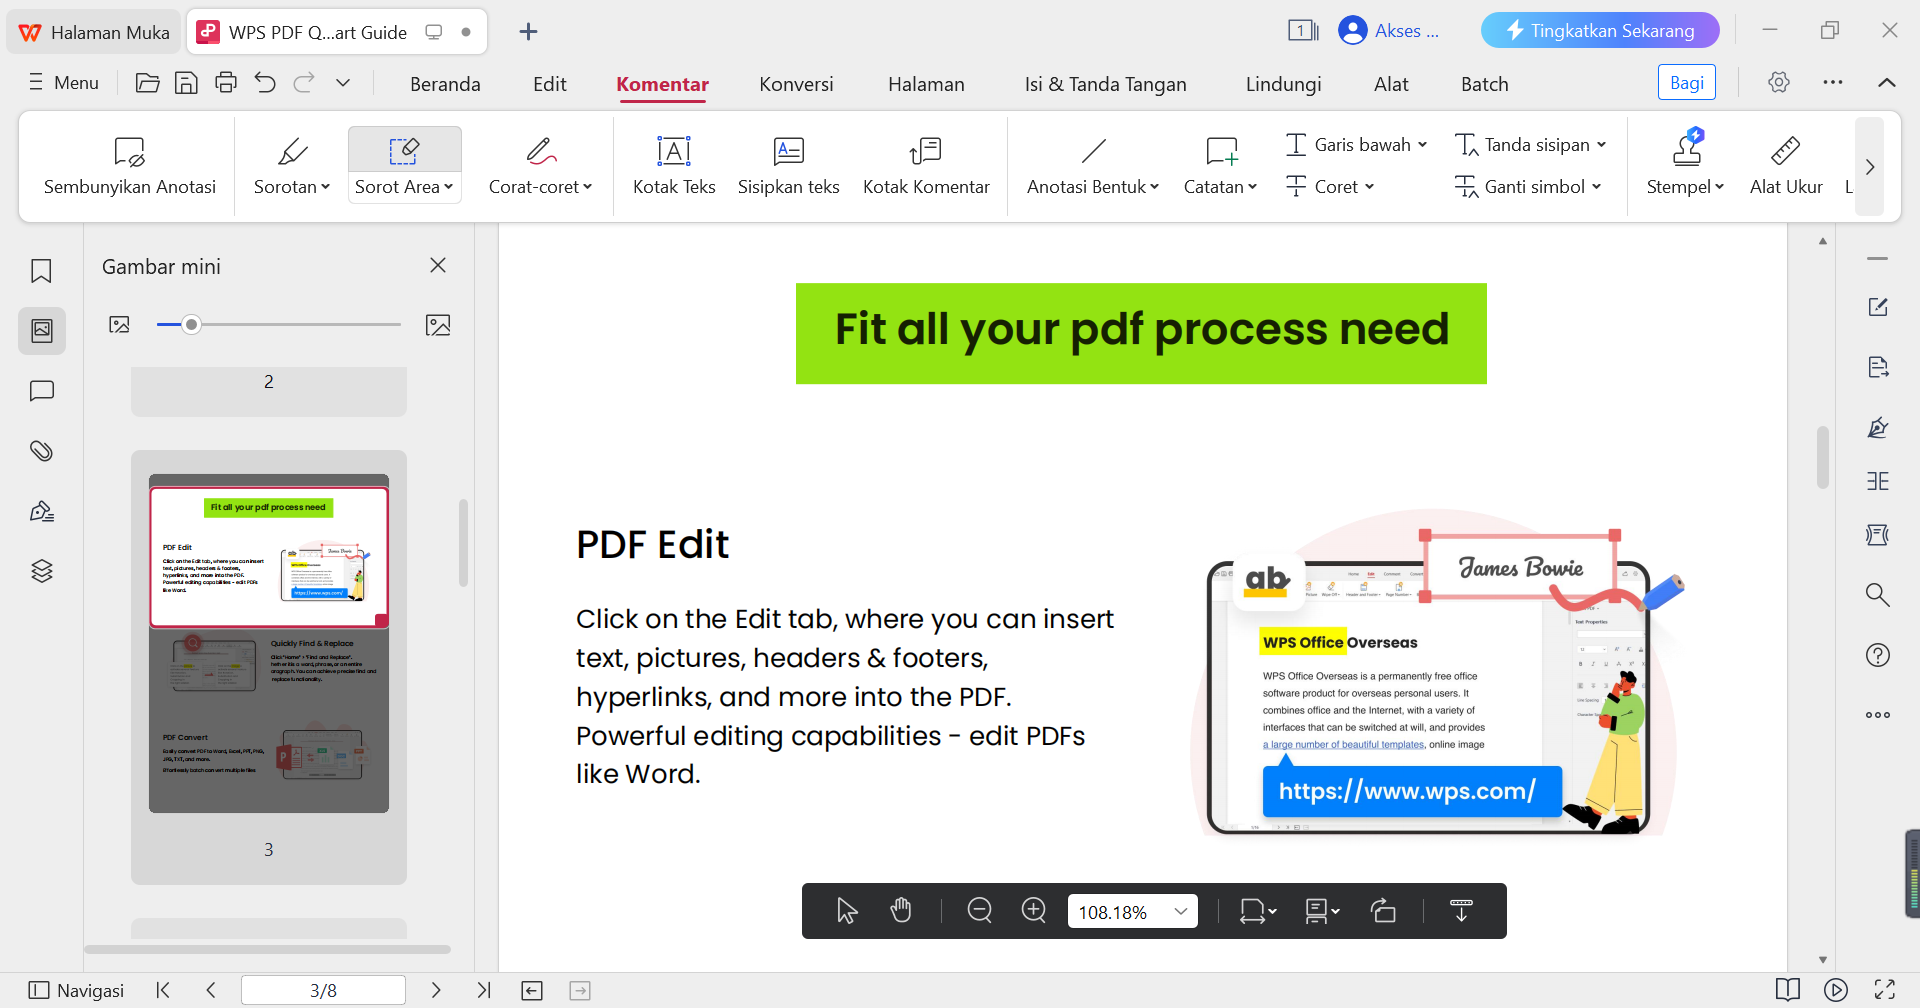Activate the search icon in the right sidebar

tap(1878, 594)
